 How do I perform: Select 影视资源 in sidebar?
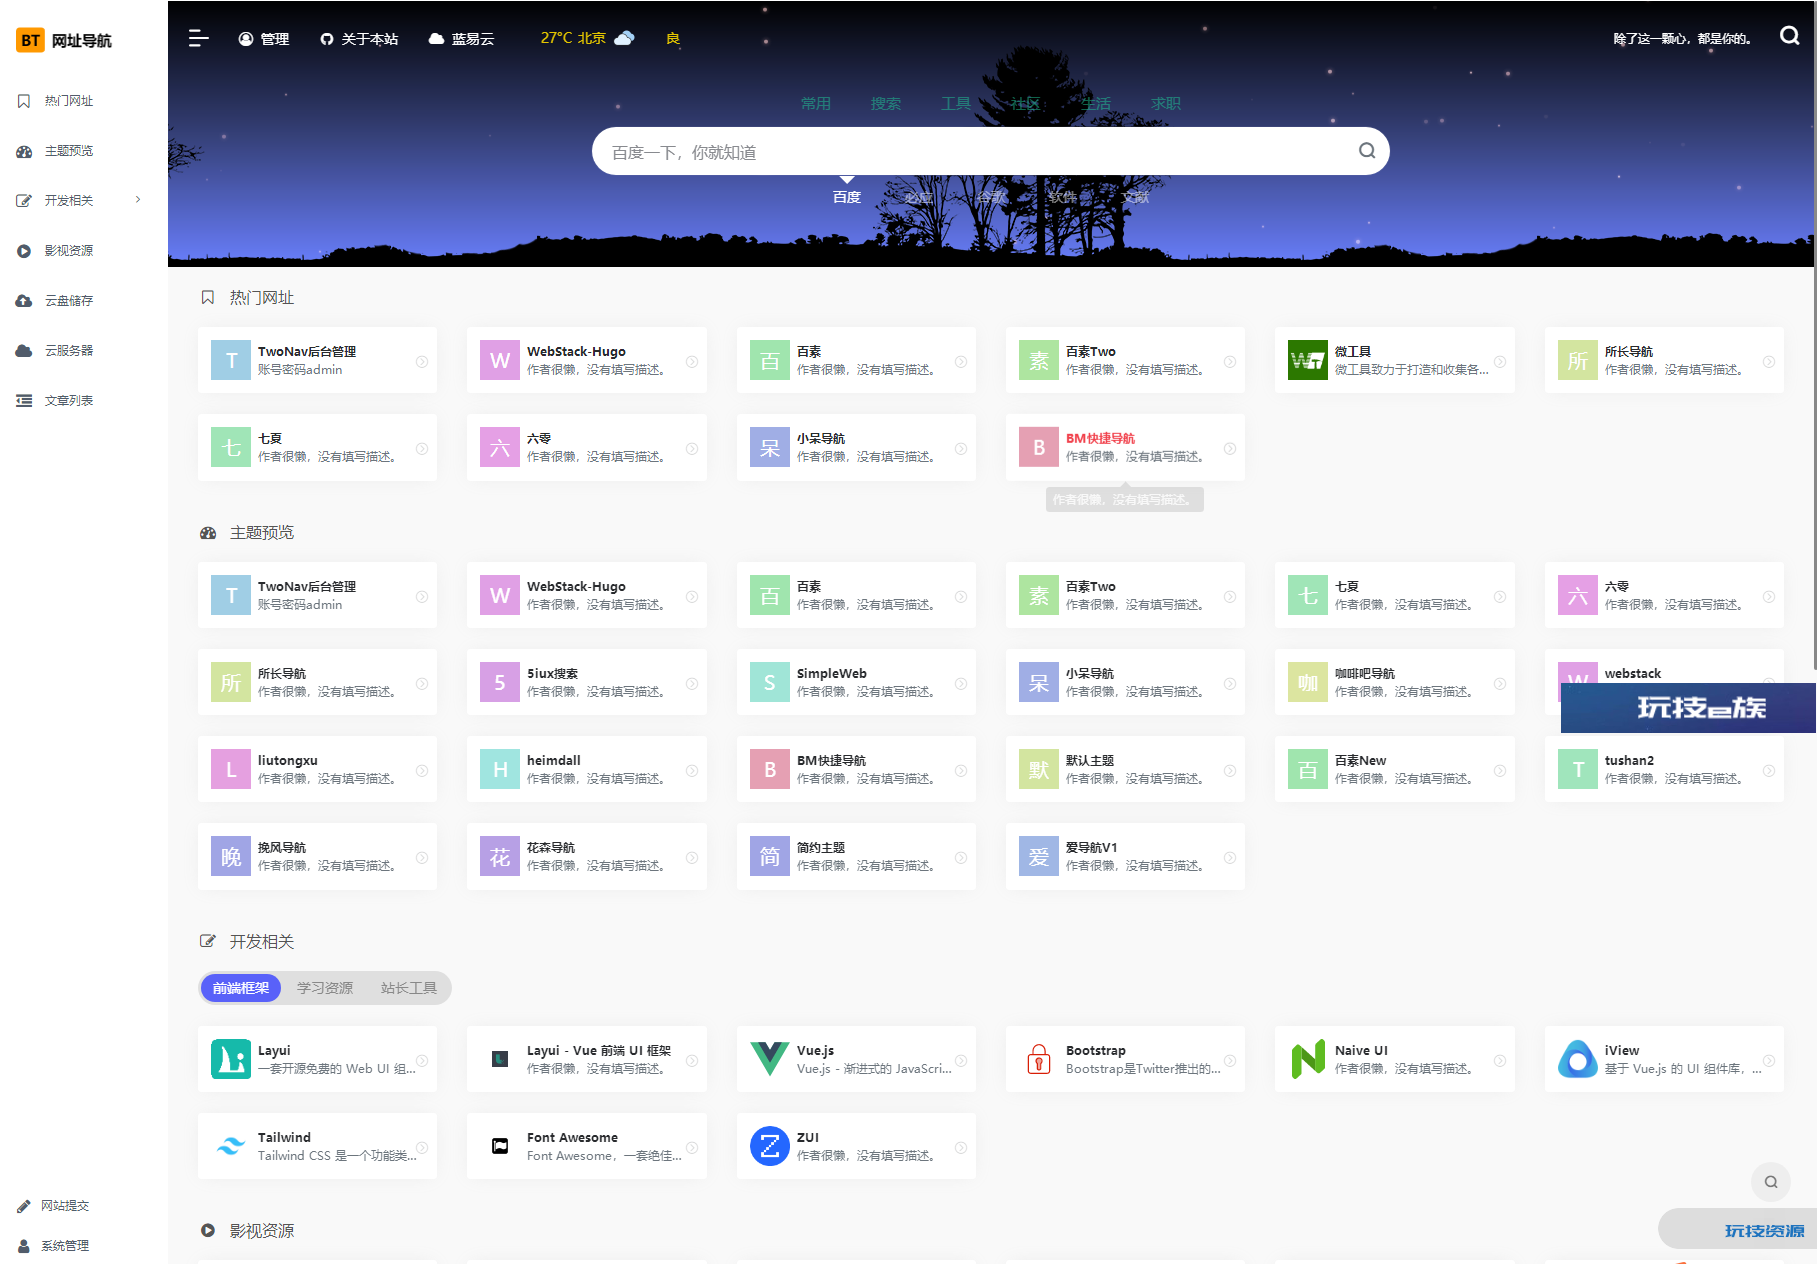click(x=69, y=251)
